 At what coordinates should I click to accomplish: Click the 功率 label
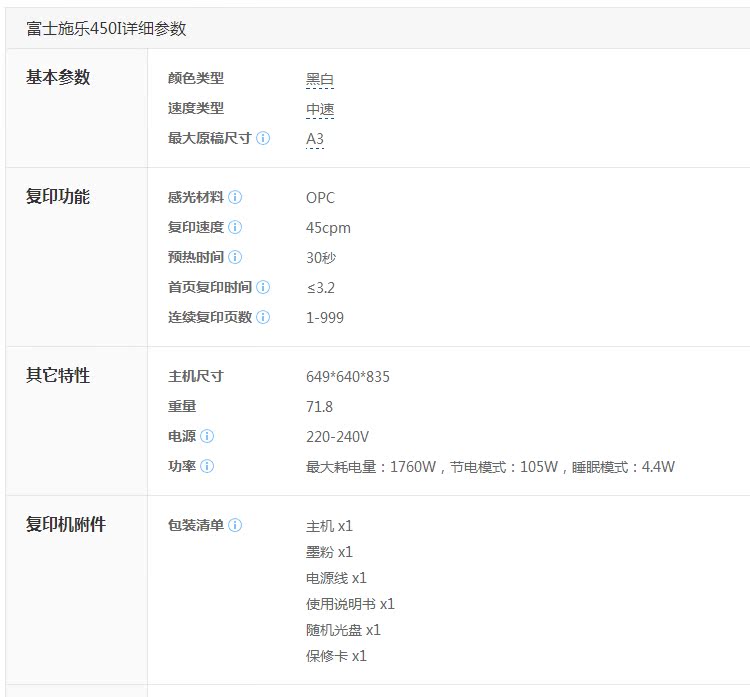click(x=182, y=466)
